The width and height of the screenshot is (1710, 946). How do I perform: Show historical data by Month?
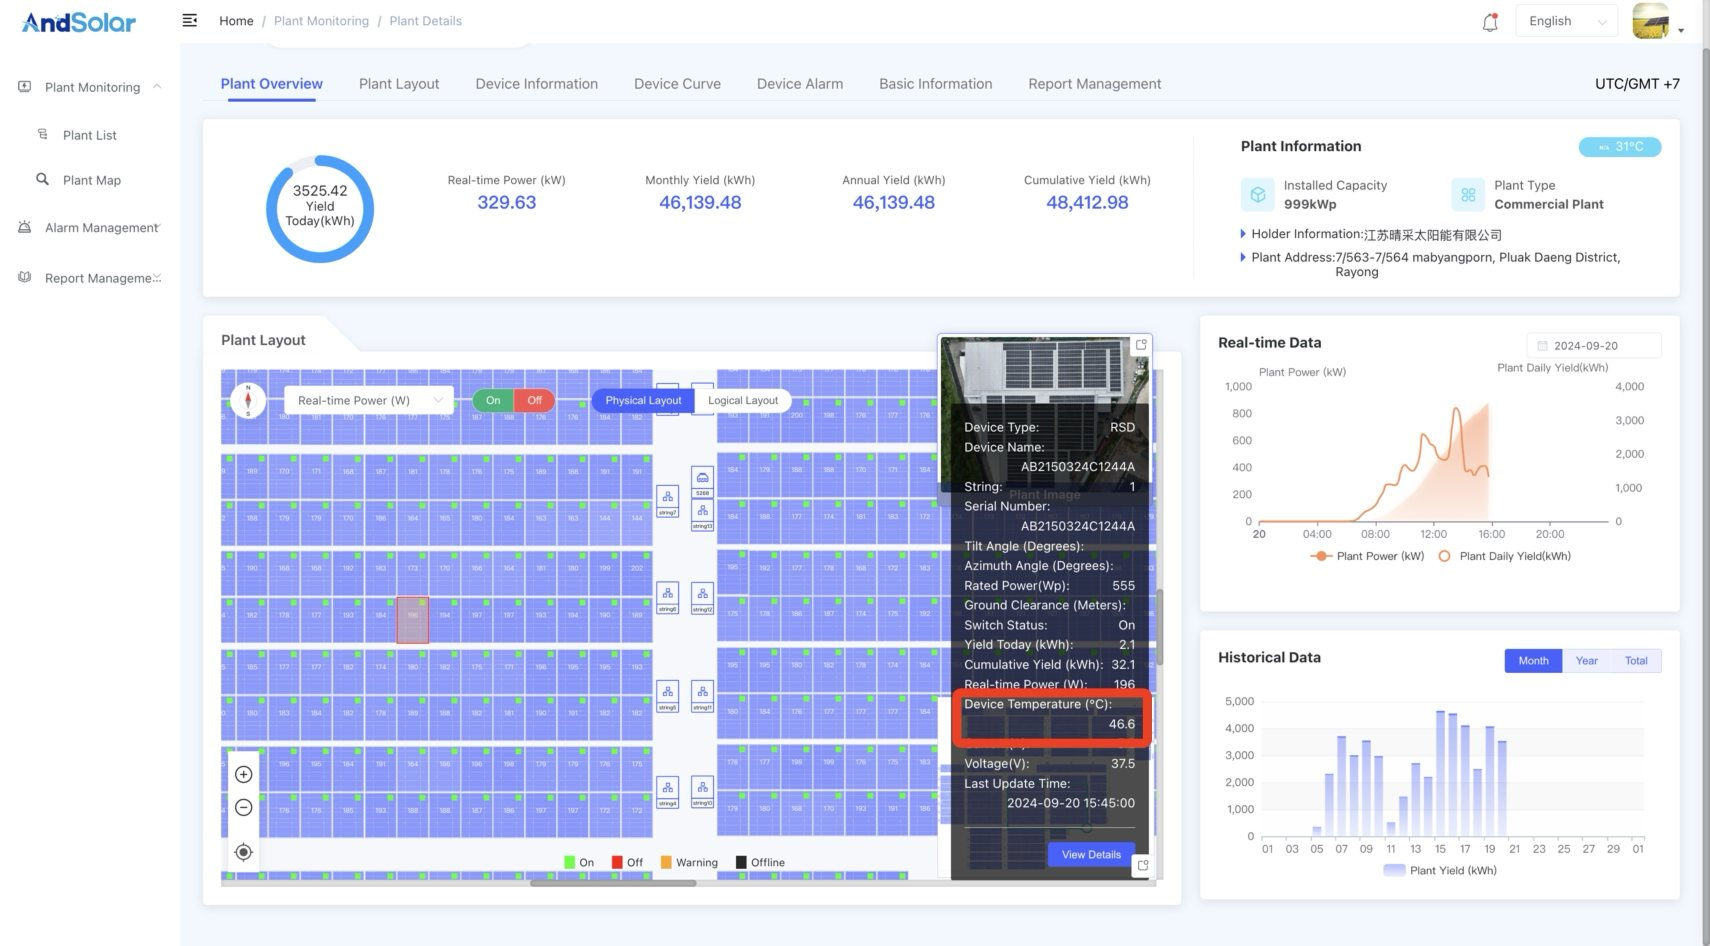pyautogui.click(x=1533, y=661)
